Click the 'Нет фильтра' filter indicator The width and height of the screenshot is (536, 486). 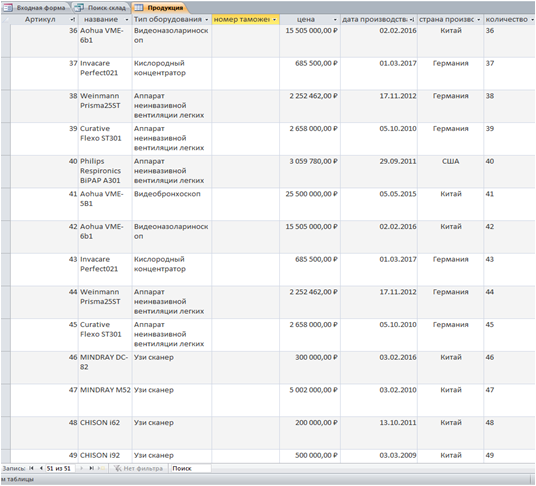(138, 468)
